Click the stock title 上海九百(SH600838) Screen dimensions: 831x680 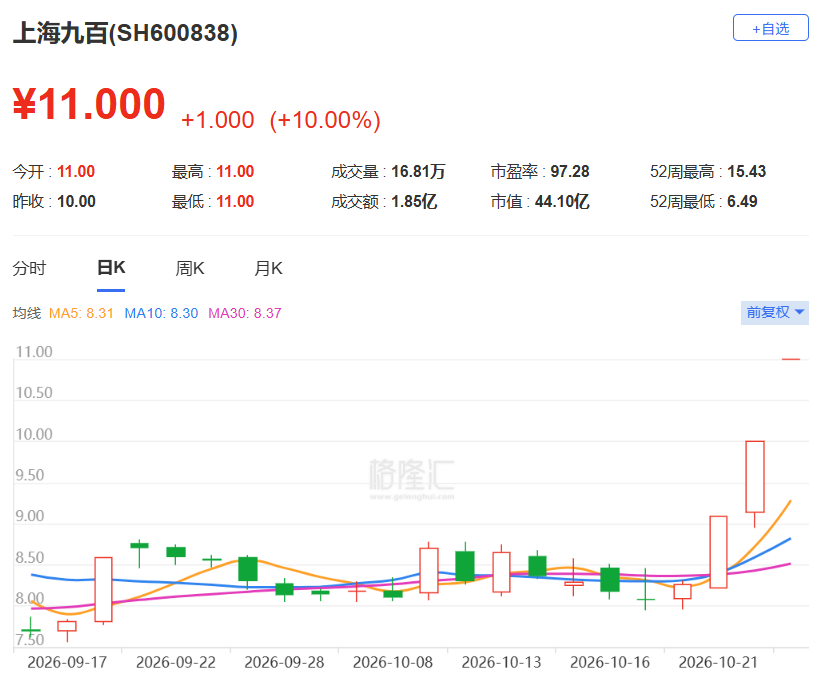click(125, 33)
